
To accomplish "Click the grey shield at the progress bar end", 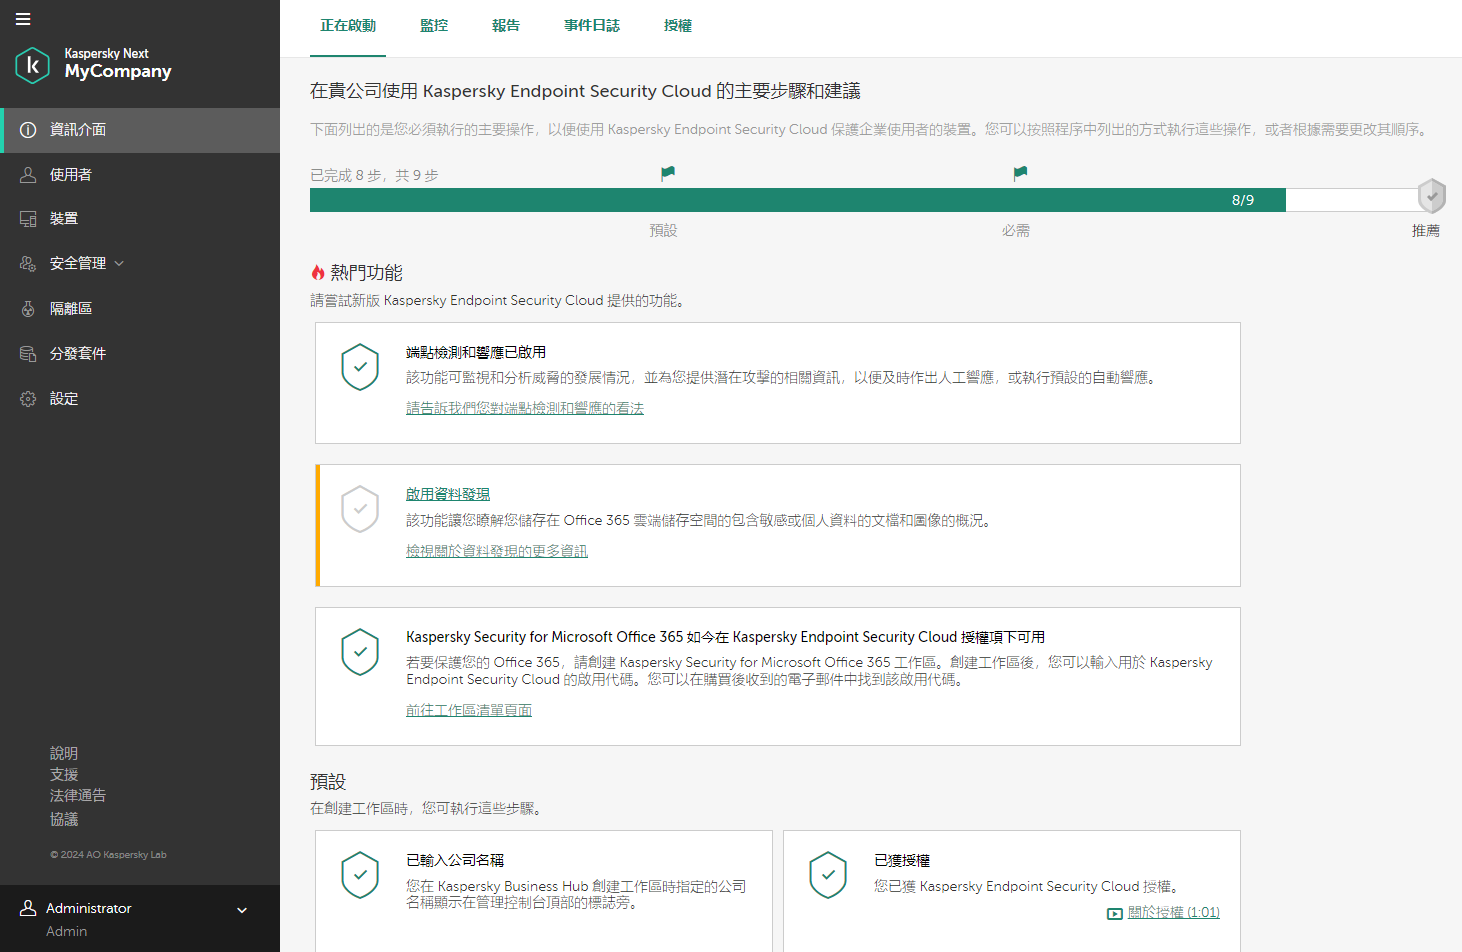I will coord(1432,196).
